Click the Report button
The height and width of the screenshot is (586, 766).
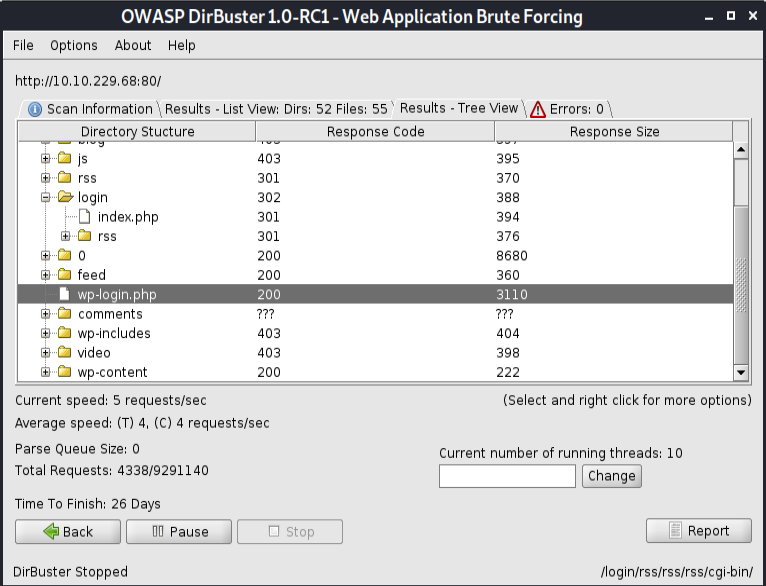pos(699,531)
